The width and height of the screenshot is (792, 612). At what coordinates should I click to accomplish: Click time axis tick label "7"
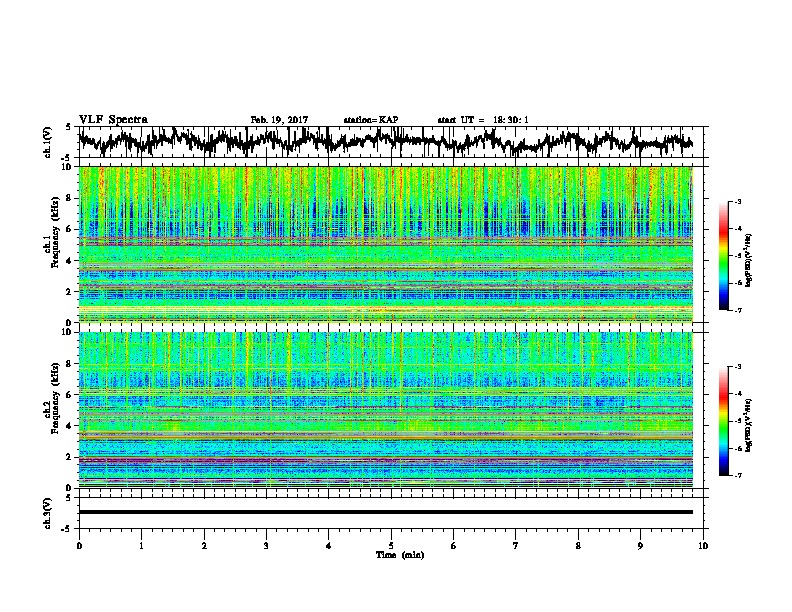click(516, 546)
